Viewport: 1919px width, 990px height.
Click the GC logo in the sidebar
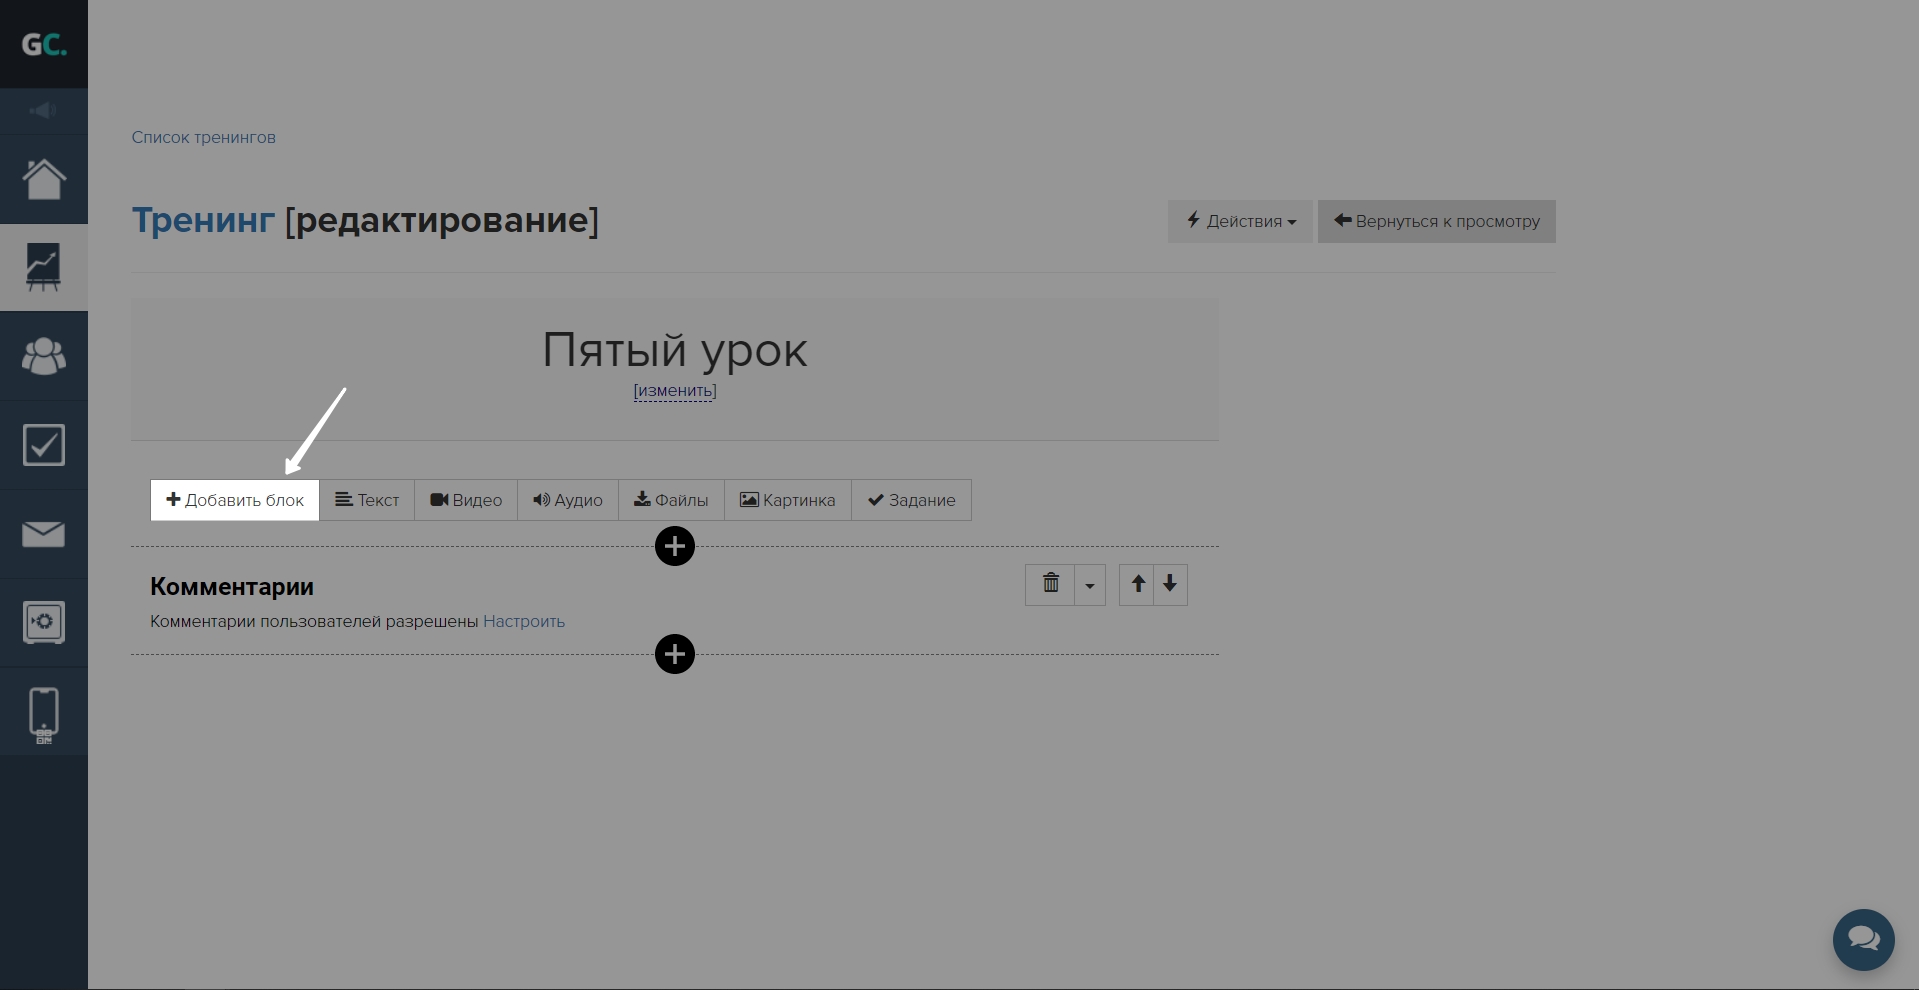tap(44, 44)
